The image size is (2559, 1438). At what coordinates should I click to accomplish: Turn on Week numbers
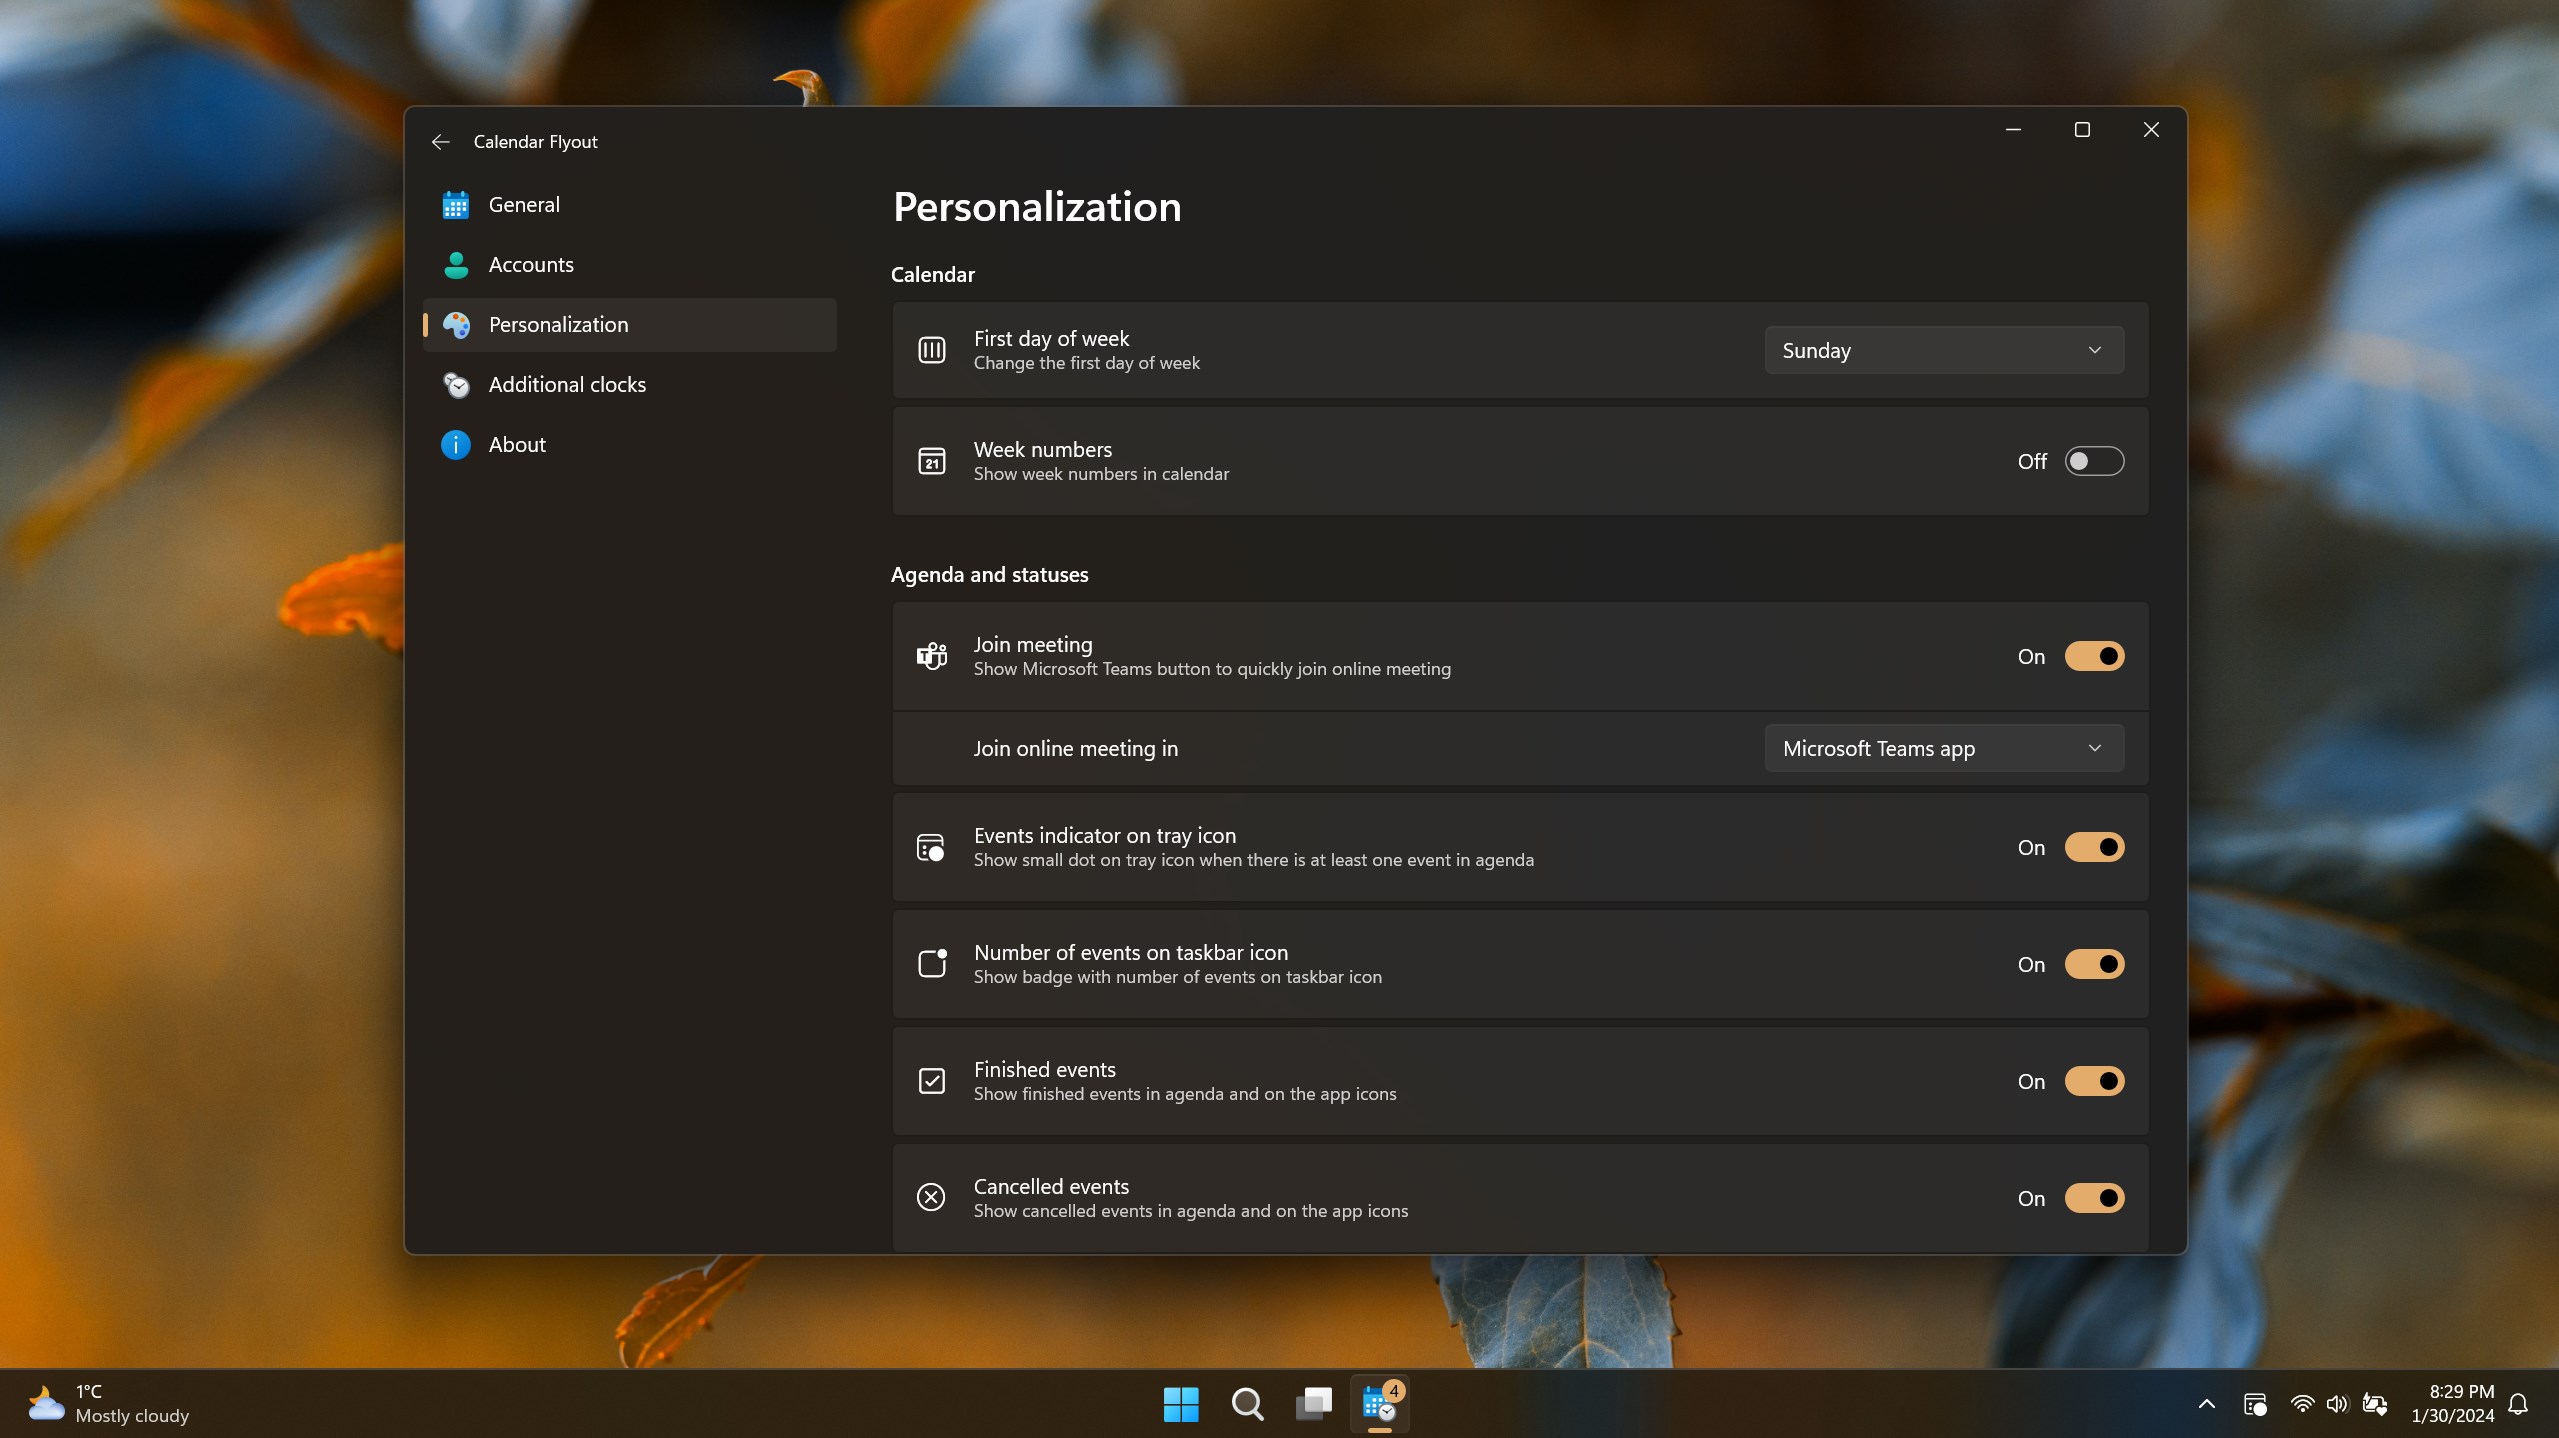(x=2094, y=461)
